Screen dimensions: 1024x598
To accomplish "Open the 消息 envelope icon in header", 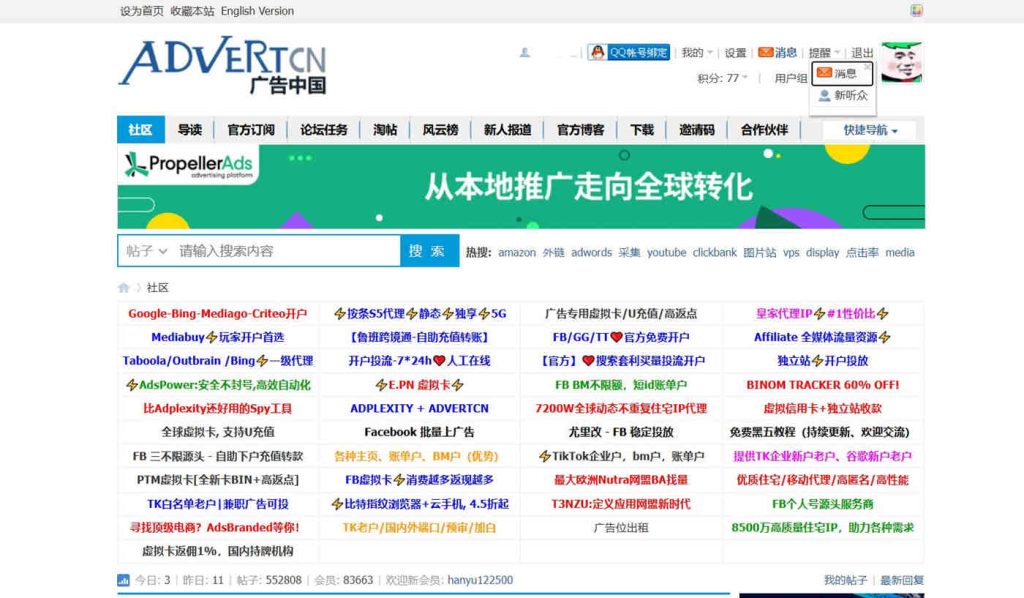I will (x=765, y=53).
